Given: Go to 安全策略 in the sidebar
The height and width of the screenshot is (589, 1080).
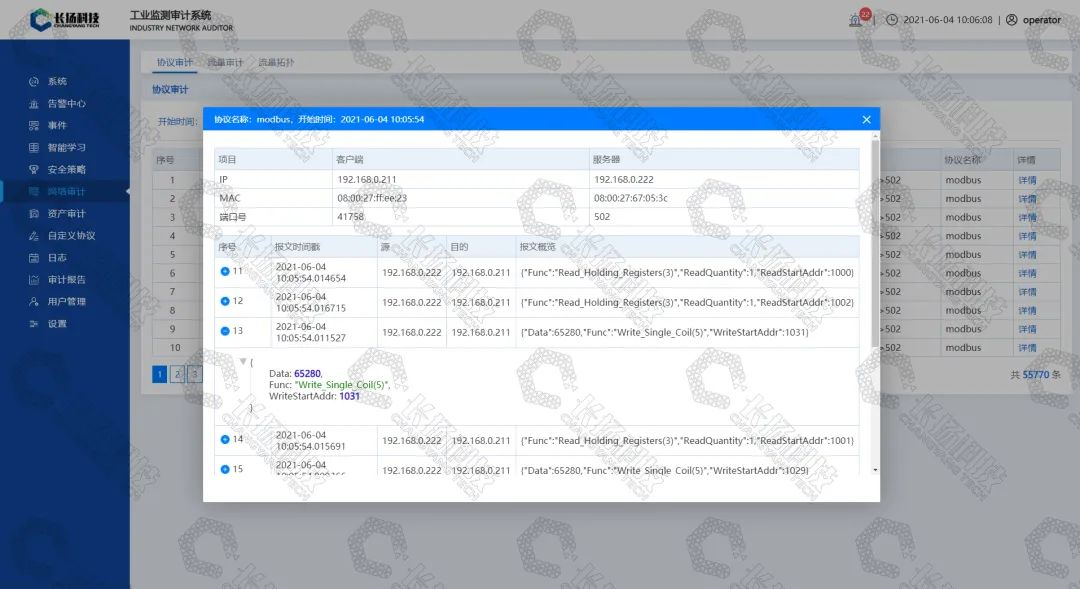Looking at the screenshot, I should pos(66,170).
